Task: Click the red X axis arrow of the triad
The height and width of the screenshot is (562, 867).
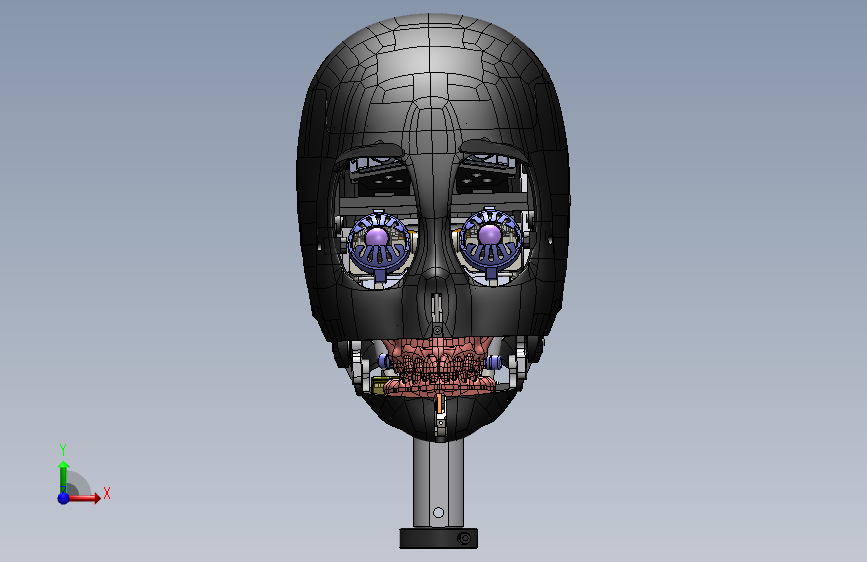Action: pyautogui.click(x=83, y=498)
